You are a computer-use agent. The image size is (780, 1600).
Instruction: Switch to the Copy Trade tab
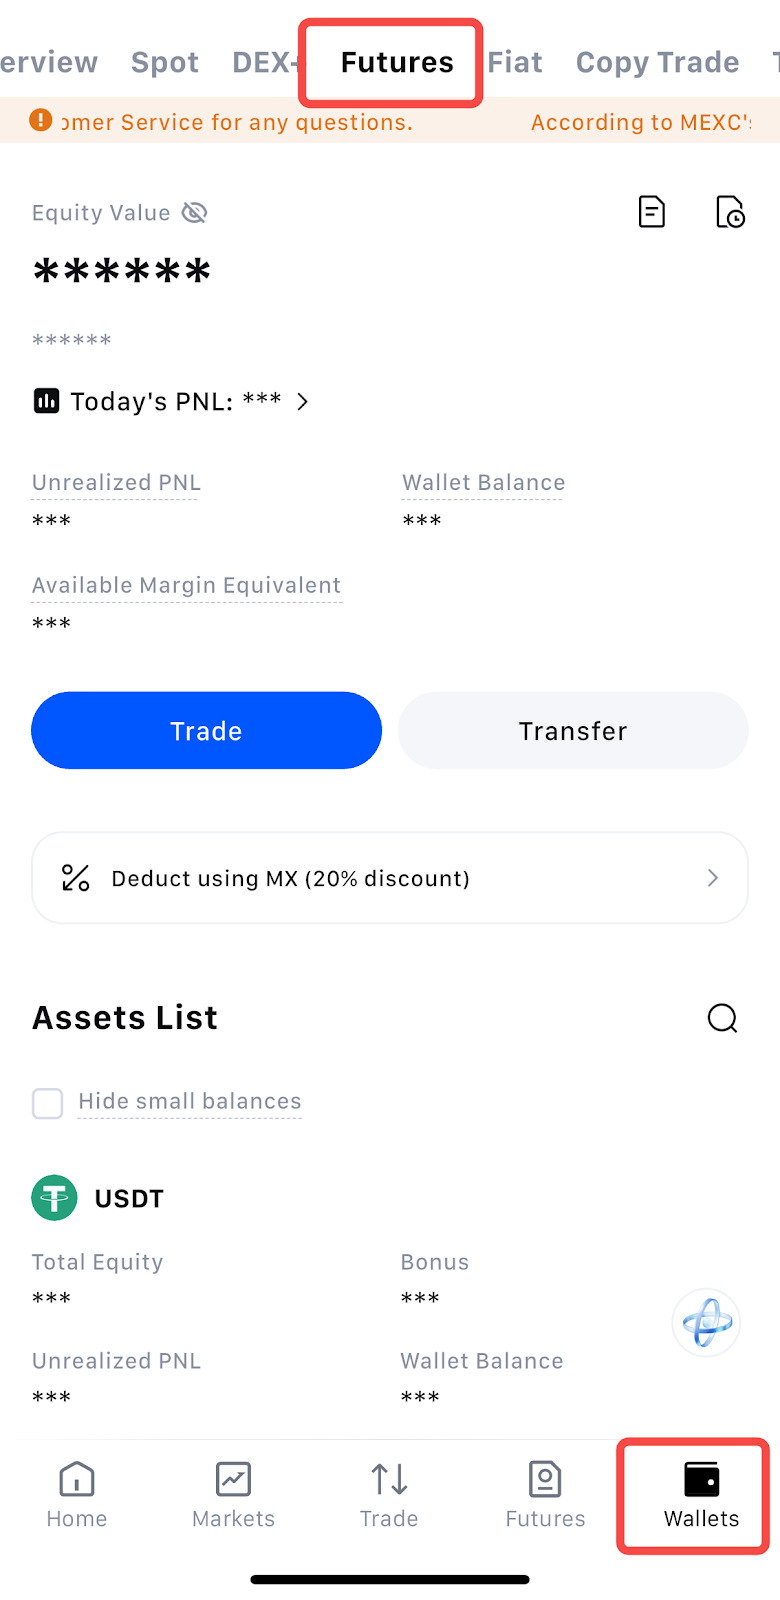(657, 63)
